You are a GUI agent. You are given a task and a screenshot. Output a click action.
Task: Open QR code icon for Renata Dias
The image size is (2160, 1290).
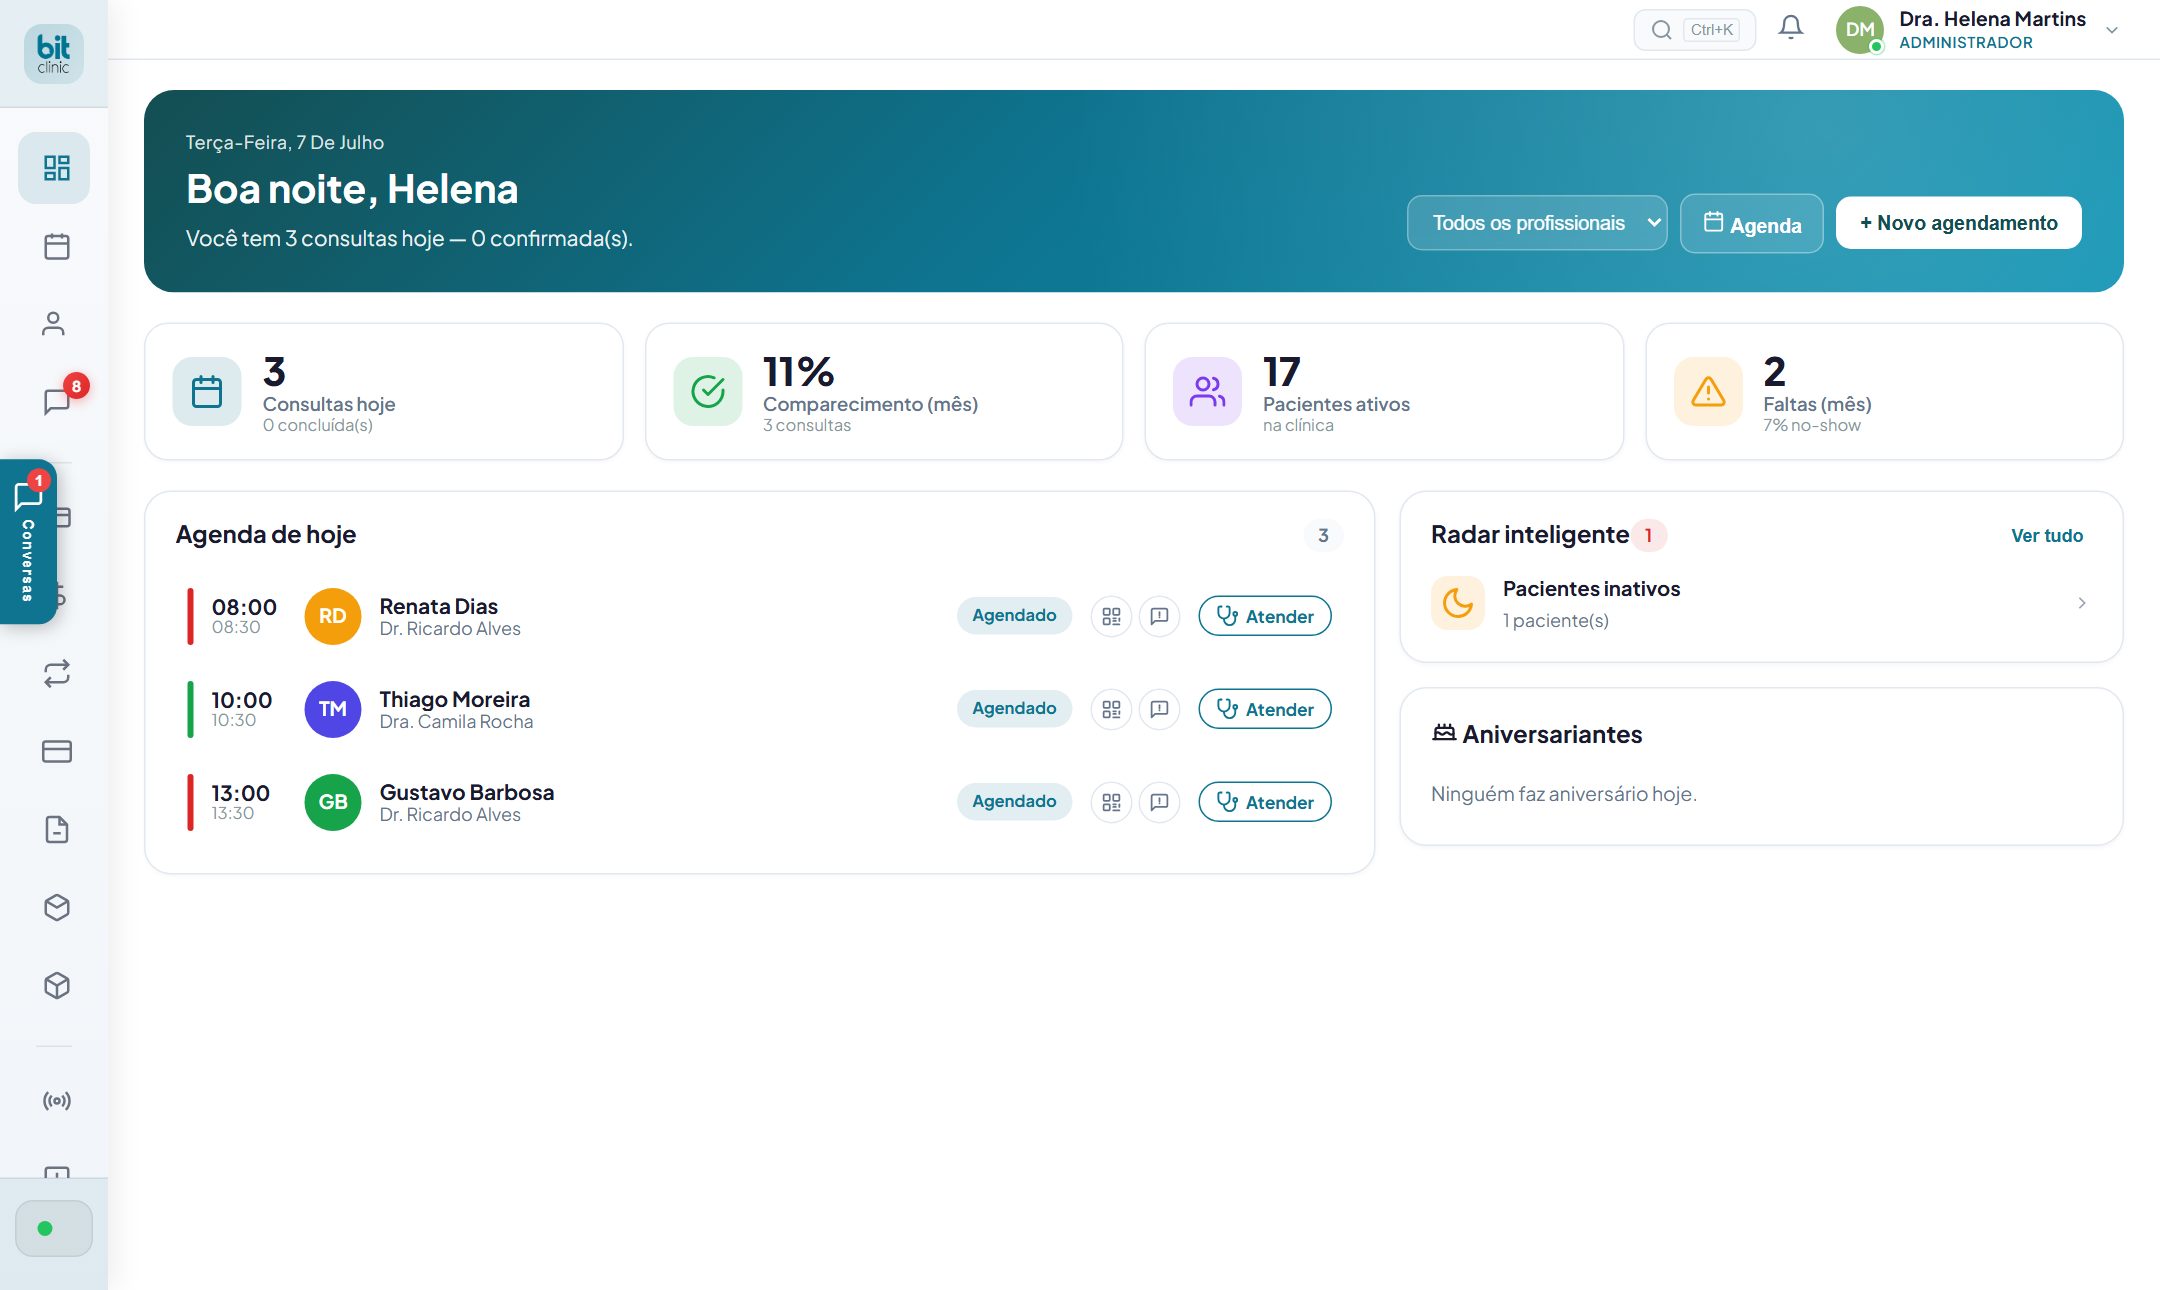[1111, 616]
